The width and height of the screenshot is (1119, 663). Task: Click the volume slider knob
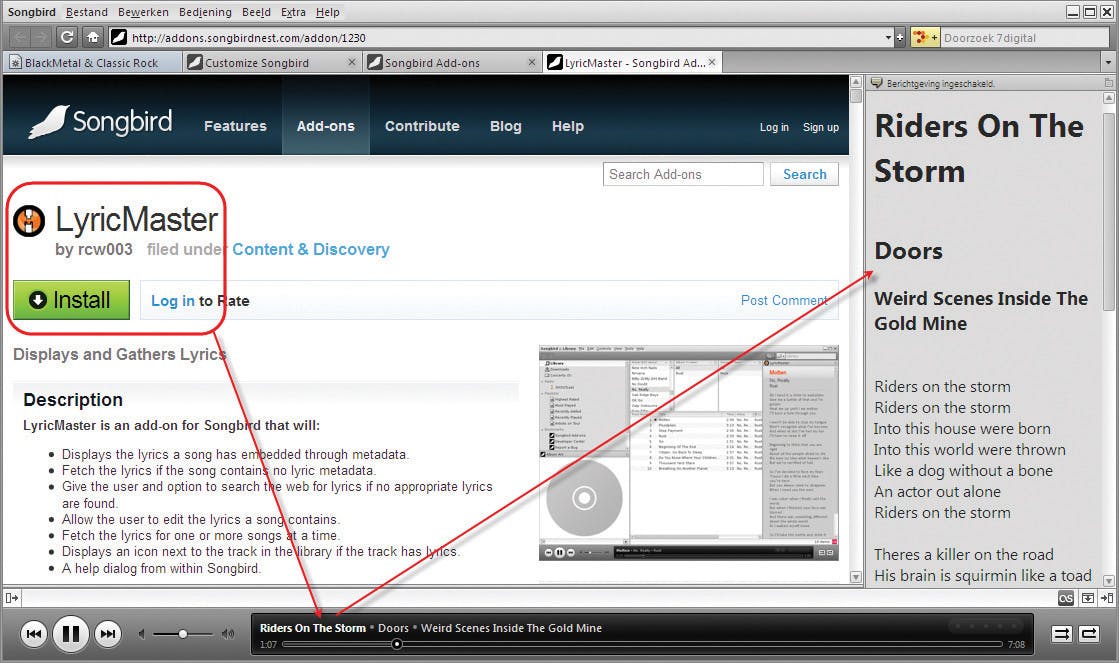183,634
